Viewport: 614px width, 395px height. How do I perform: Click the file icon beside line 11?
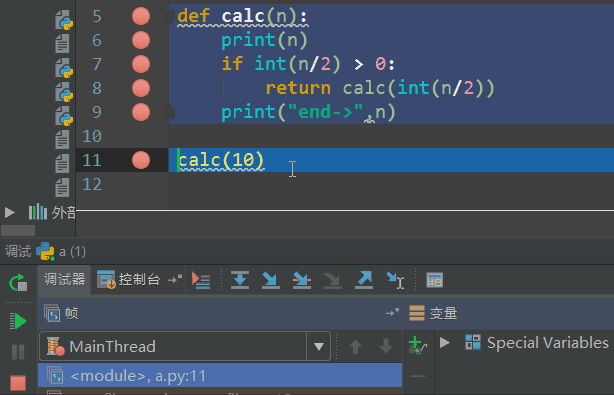62,163
